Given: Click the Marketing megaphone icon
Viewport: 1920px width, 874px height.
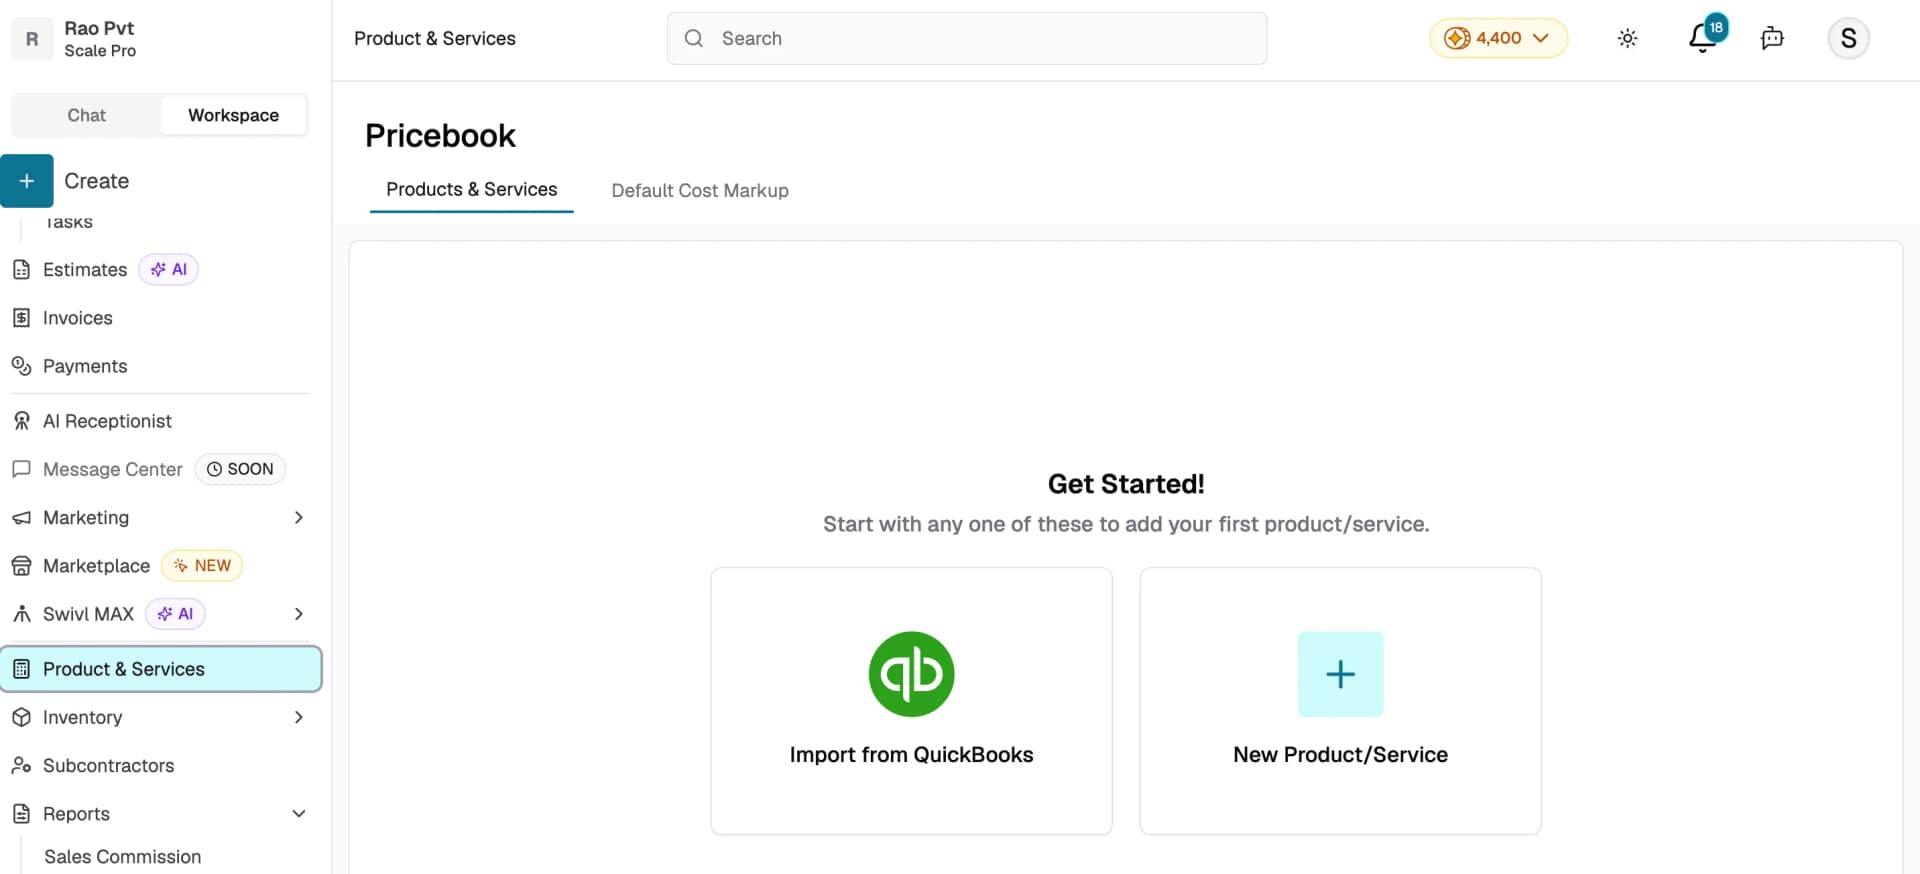Looking at the screenshot, I should (21, 518).
